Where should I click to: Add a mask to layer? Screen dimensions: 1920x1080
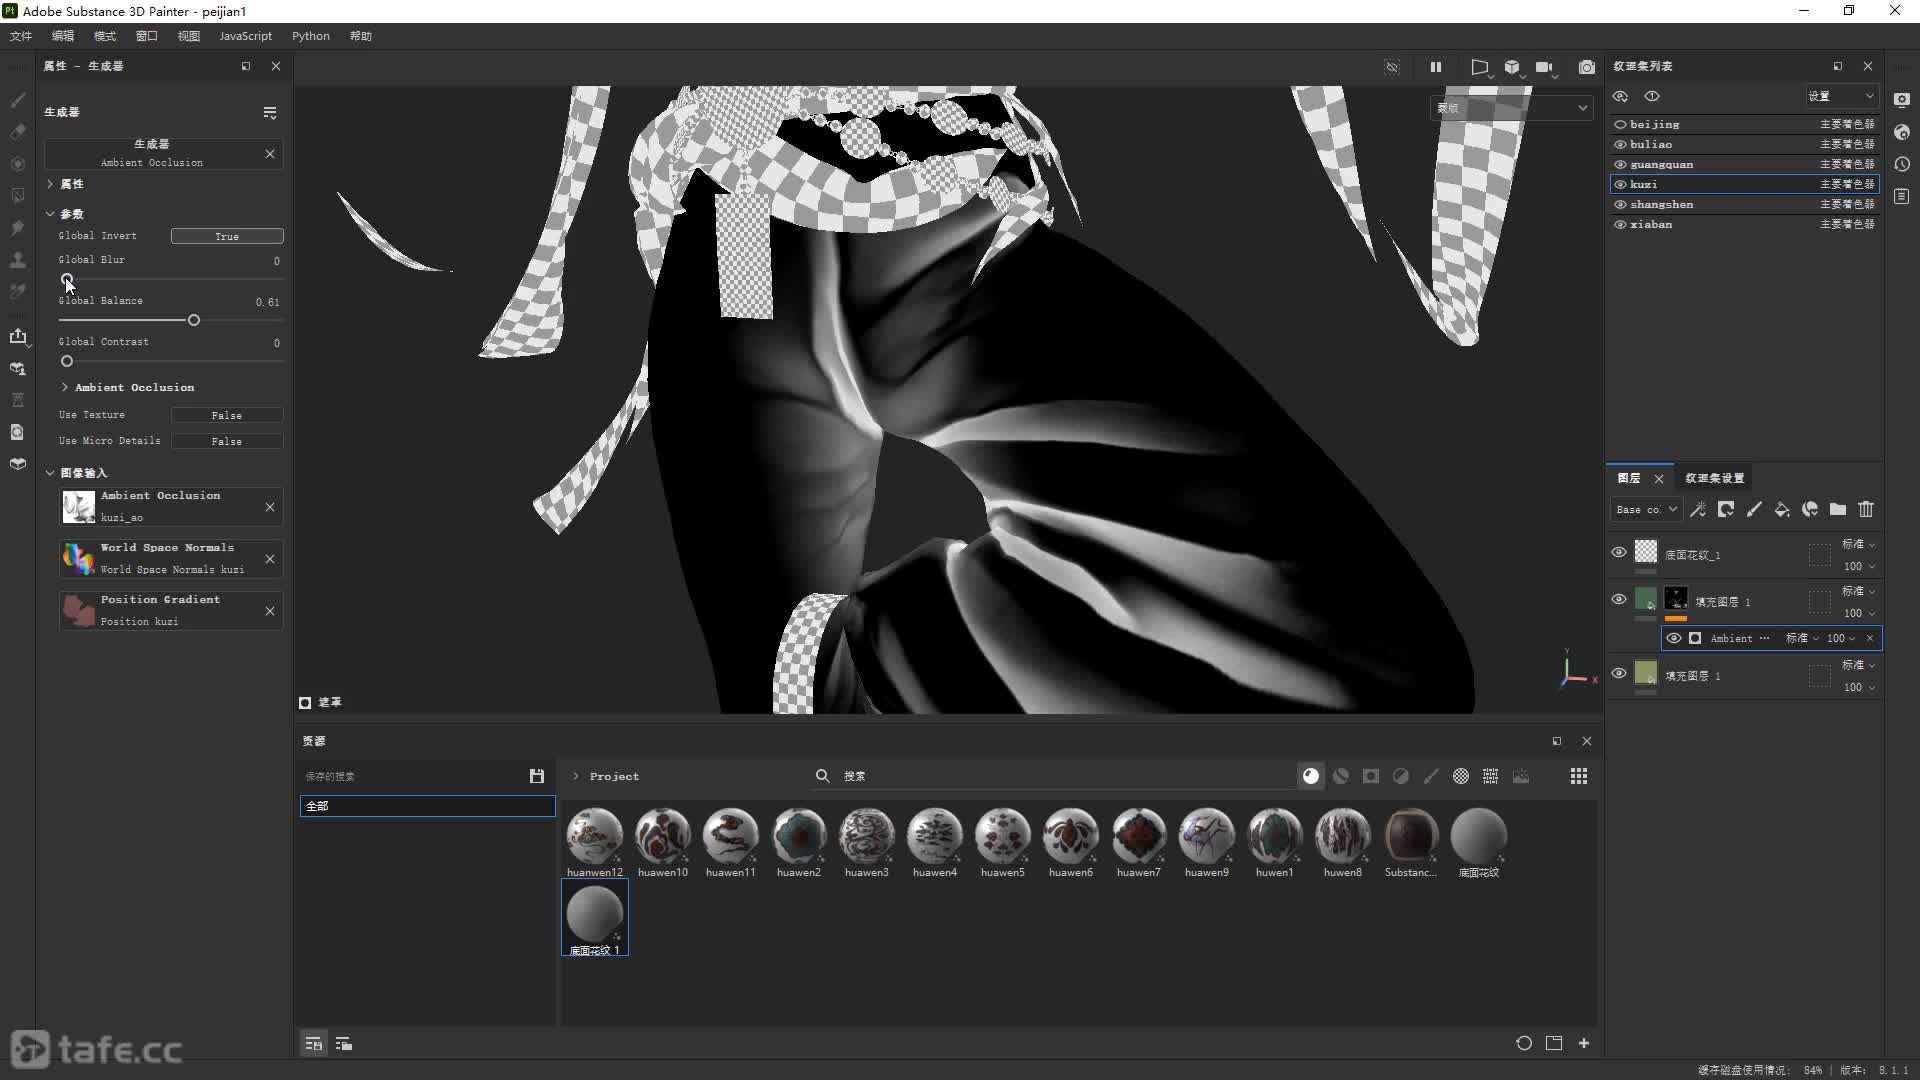click(x=1726, y=510)
